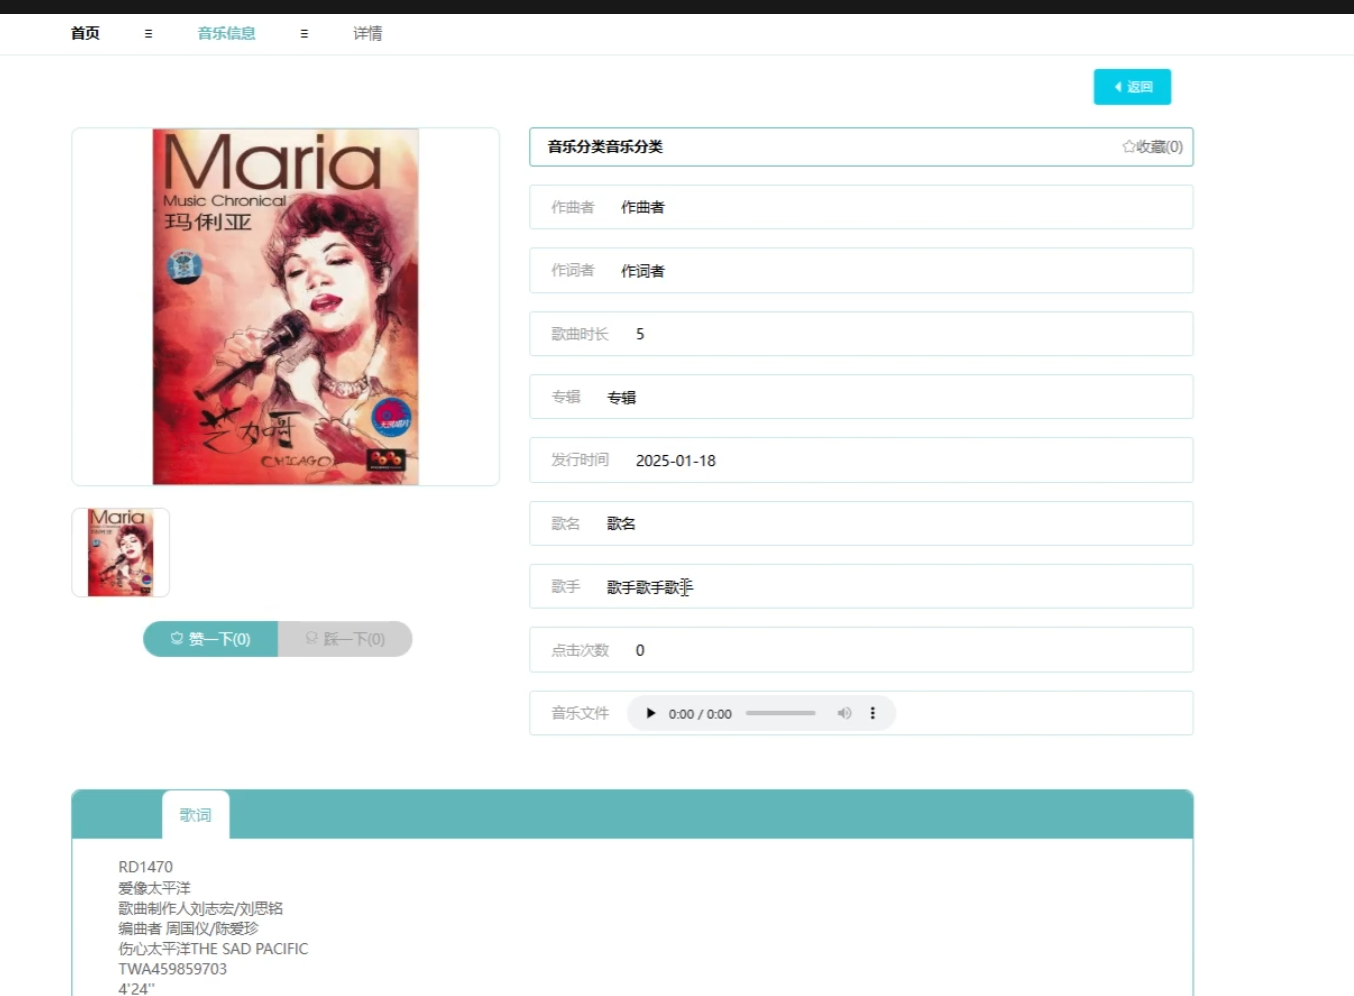Click the 返回 back button
Image resolution: width=1354 pixels, height=996 pixels.
tap(1132, 87)
